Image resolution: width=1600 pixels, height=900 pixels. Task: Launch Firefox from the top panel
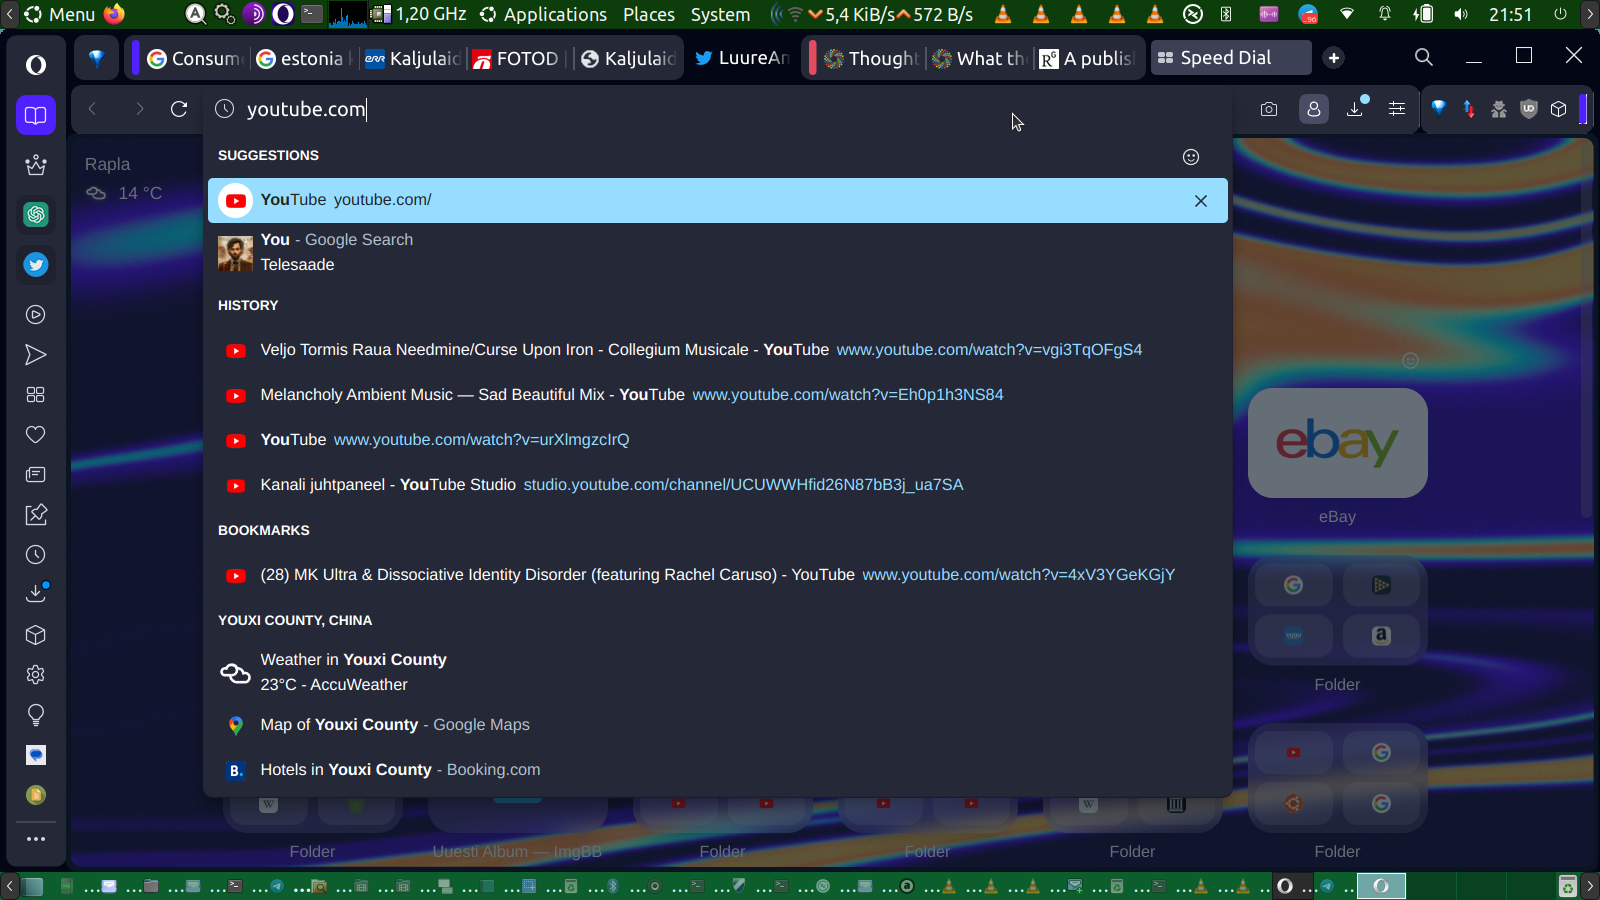click(x=115, y=14)
